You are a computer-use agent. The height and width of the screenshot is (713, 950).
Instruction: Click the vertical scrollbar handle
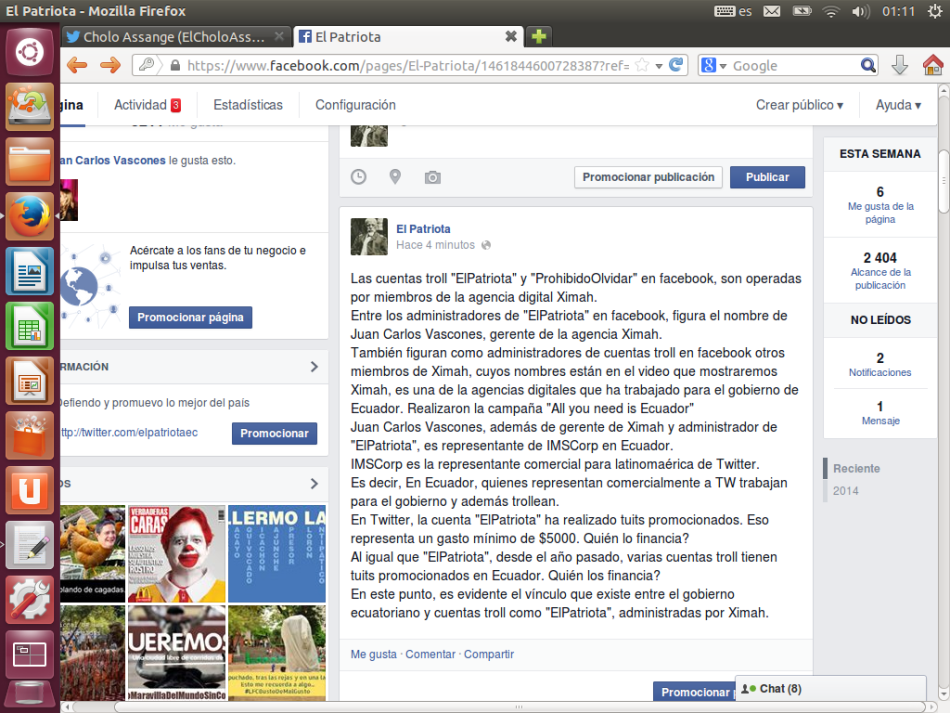943,182
